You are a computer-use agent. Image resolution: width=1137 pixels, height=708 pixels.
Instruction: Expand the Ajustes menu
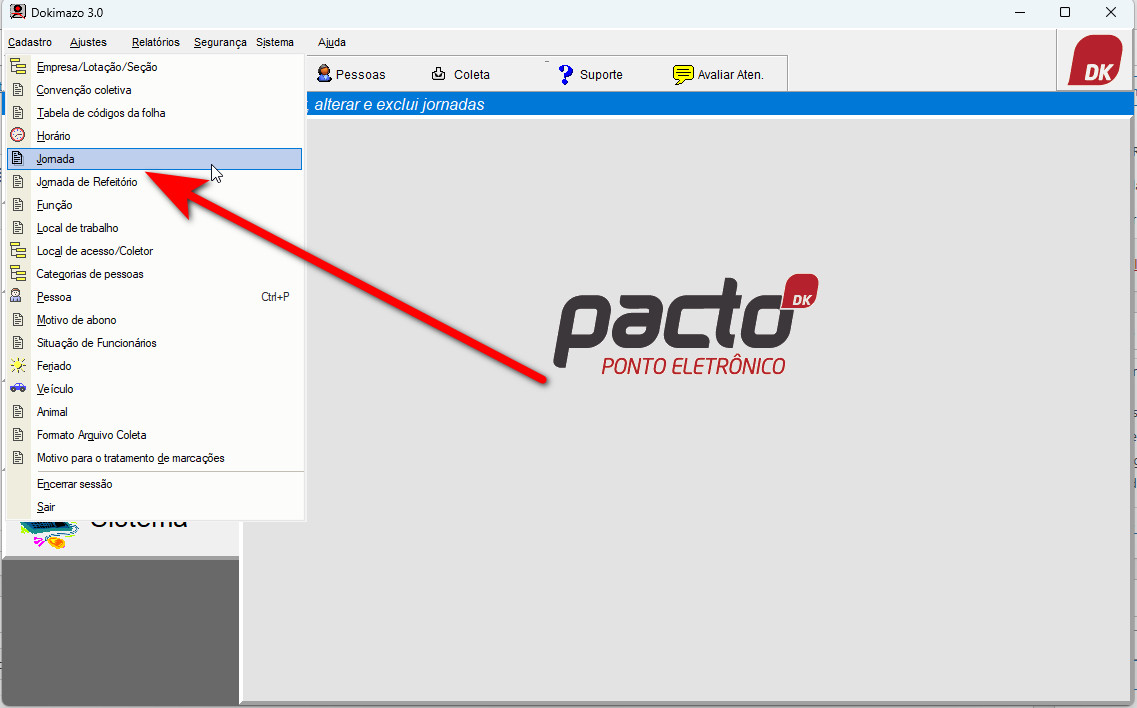pyautogui.click(x=88, y=42)
